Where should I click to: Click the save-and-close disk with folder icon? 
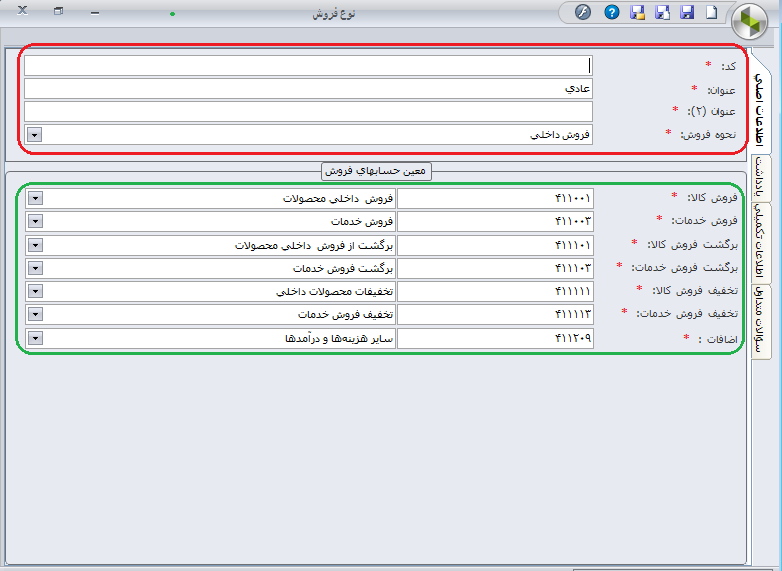(637, 12)
